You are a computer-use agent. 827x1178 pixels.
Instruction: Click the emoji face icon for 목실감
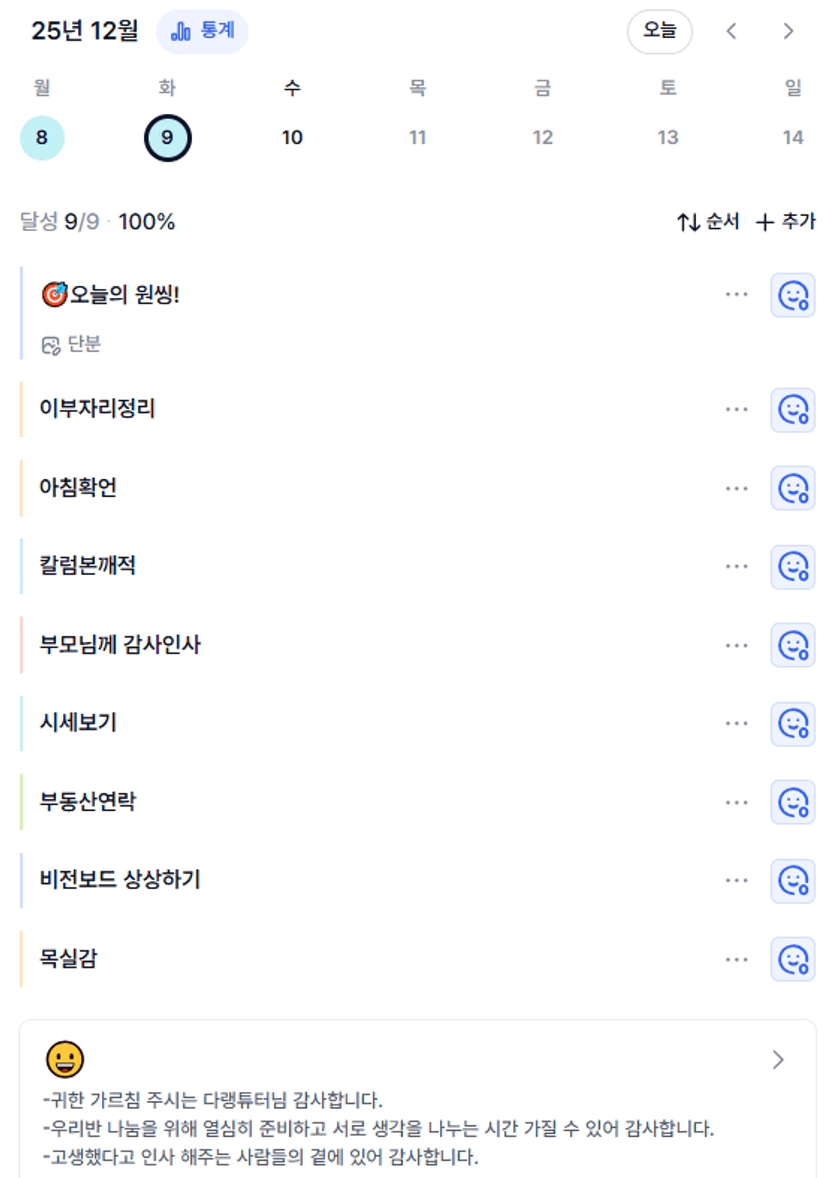click(x=792, y=959)
